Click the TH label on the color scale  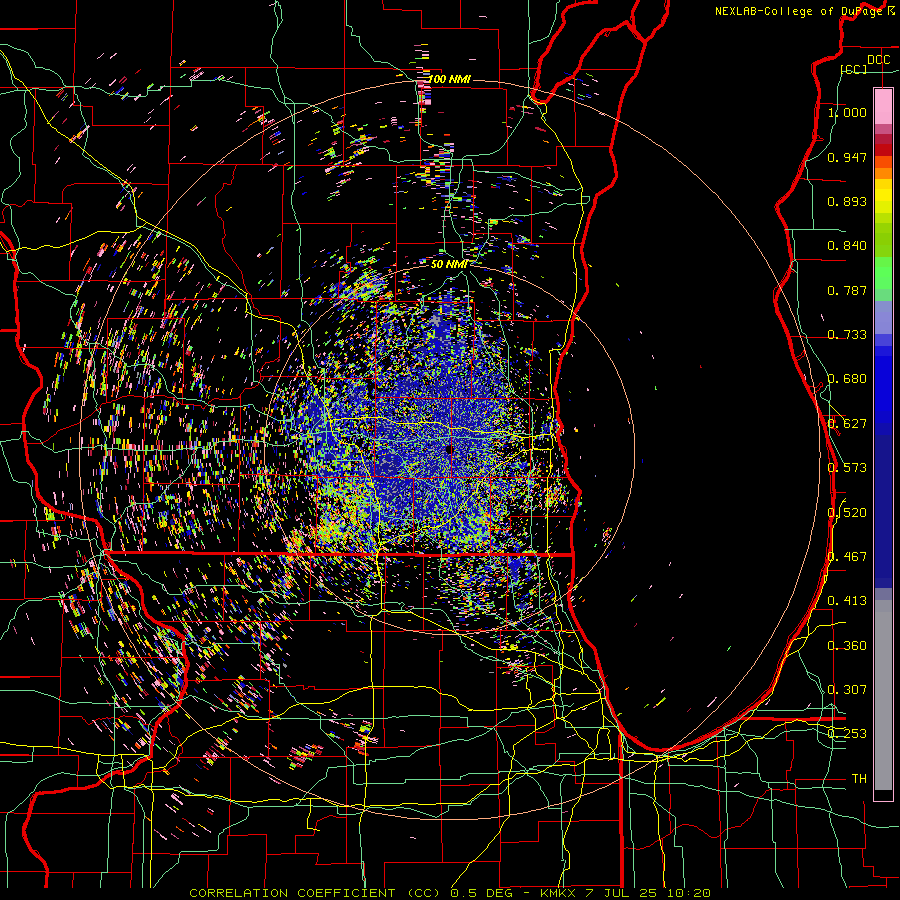tap(859, 778)
